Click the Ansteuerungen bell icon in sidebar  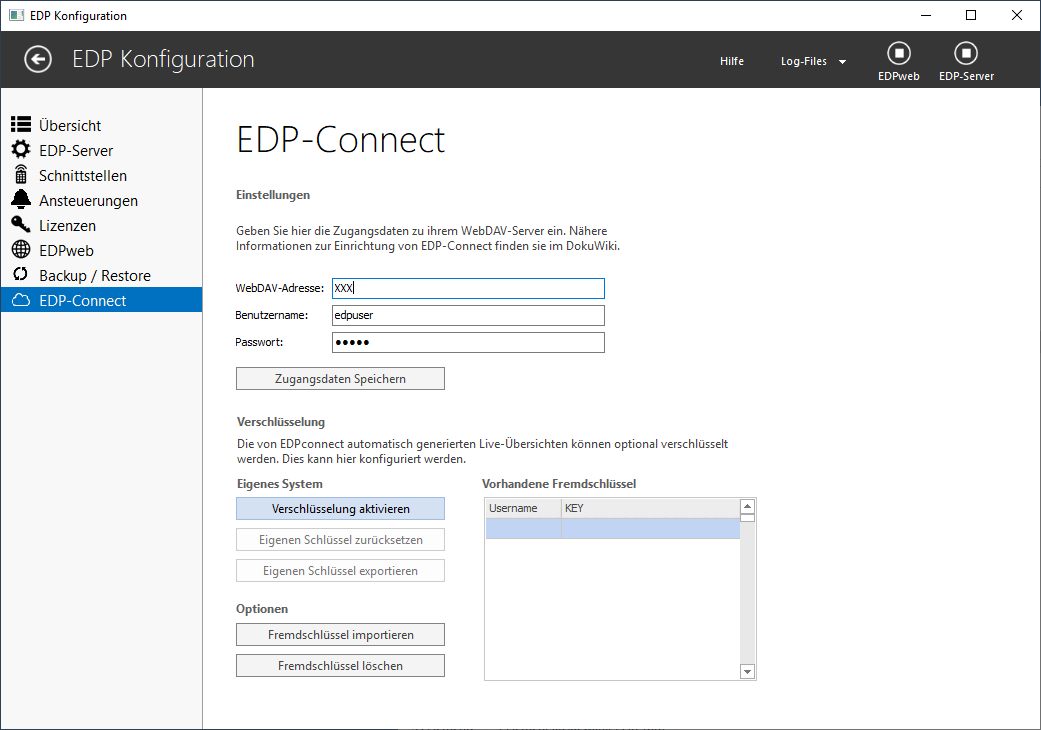[x=21, y=199]
